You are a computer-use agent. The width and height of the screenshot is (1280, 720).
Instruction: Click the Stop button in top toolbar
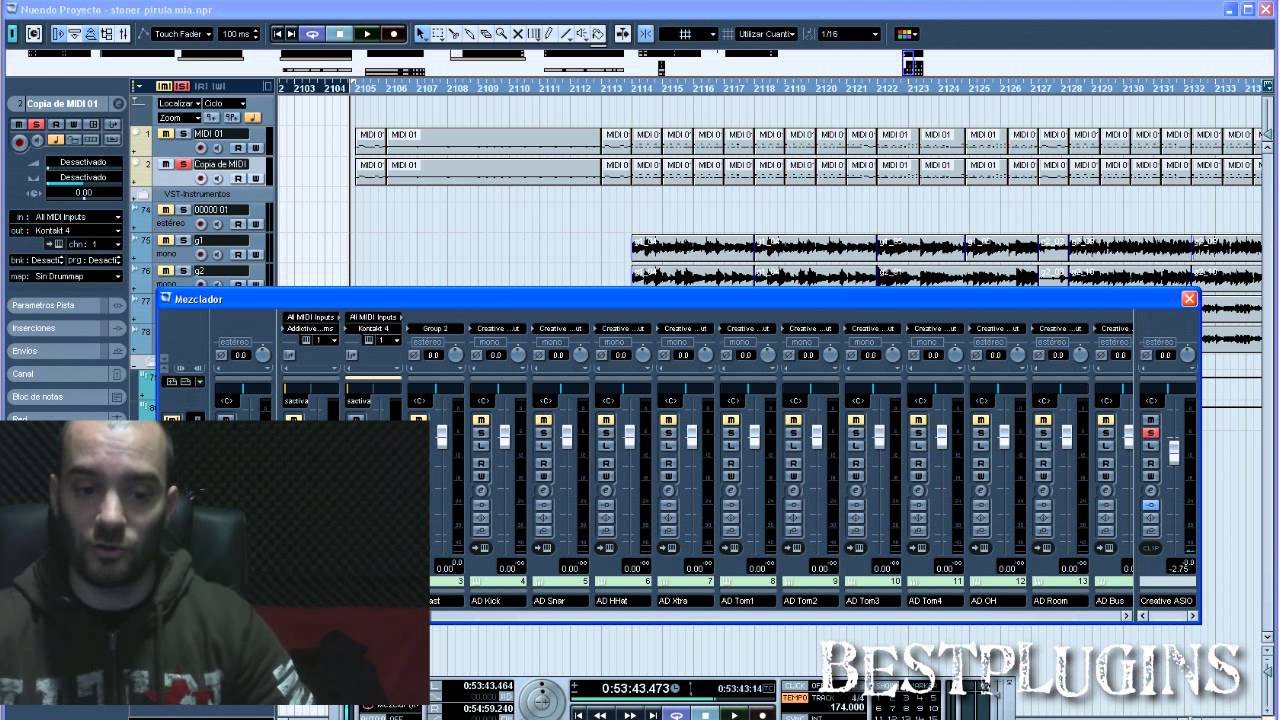tap(340, 34)
